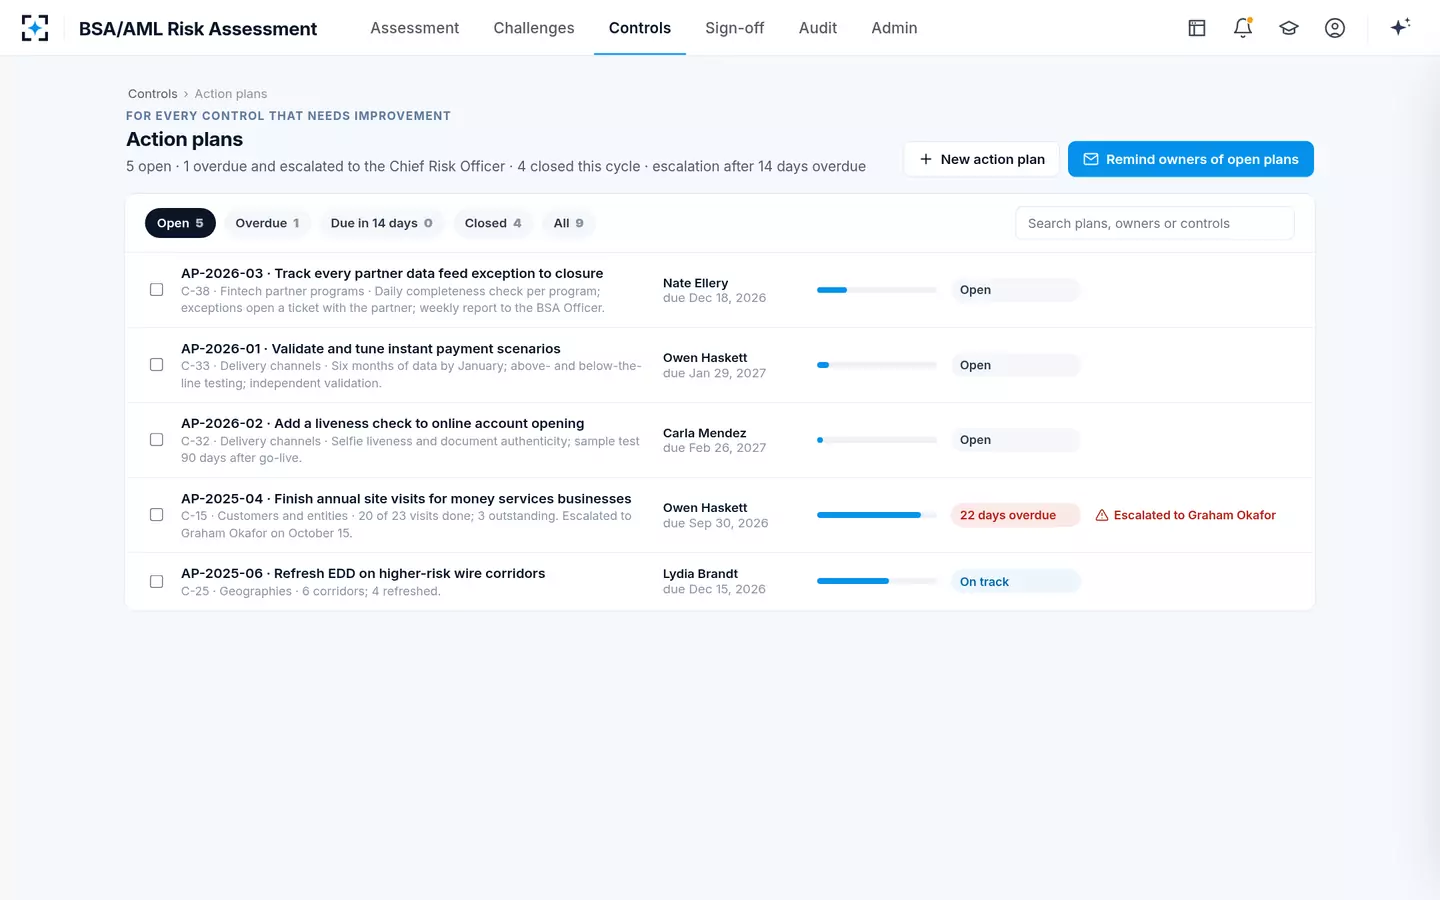The height and width of the screenshot is (900, 1440).
Task: Click the BSA/AML app logo icon
Action: click(35, 28)
